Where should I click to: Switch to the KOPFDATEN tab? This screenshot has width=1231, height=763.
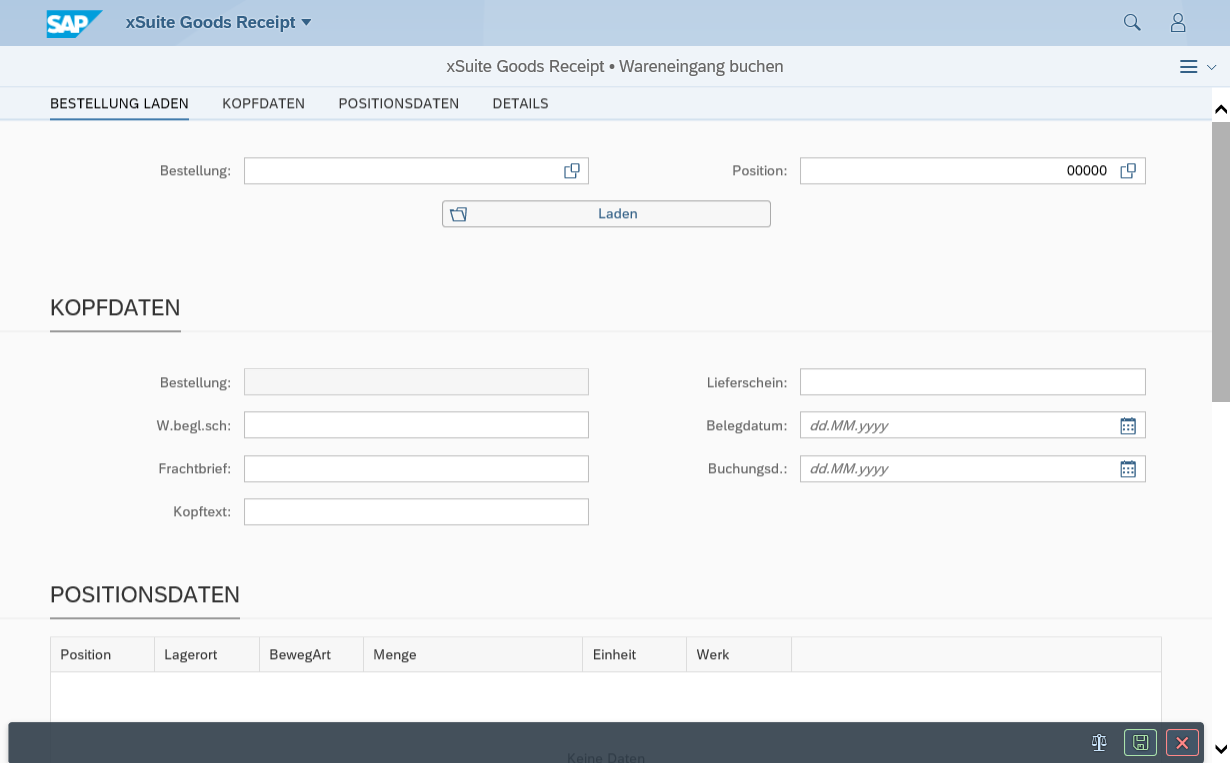[x=263, y=103]
